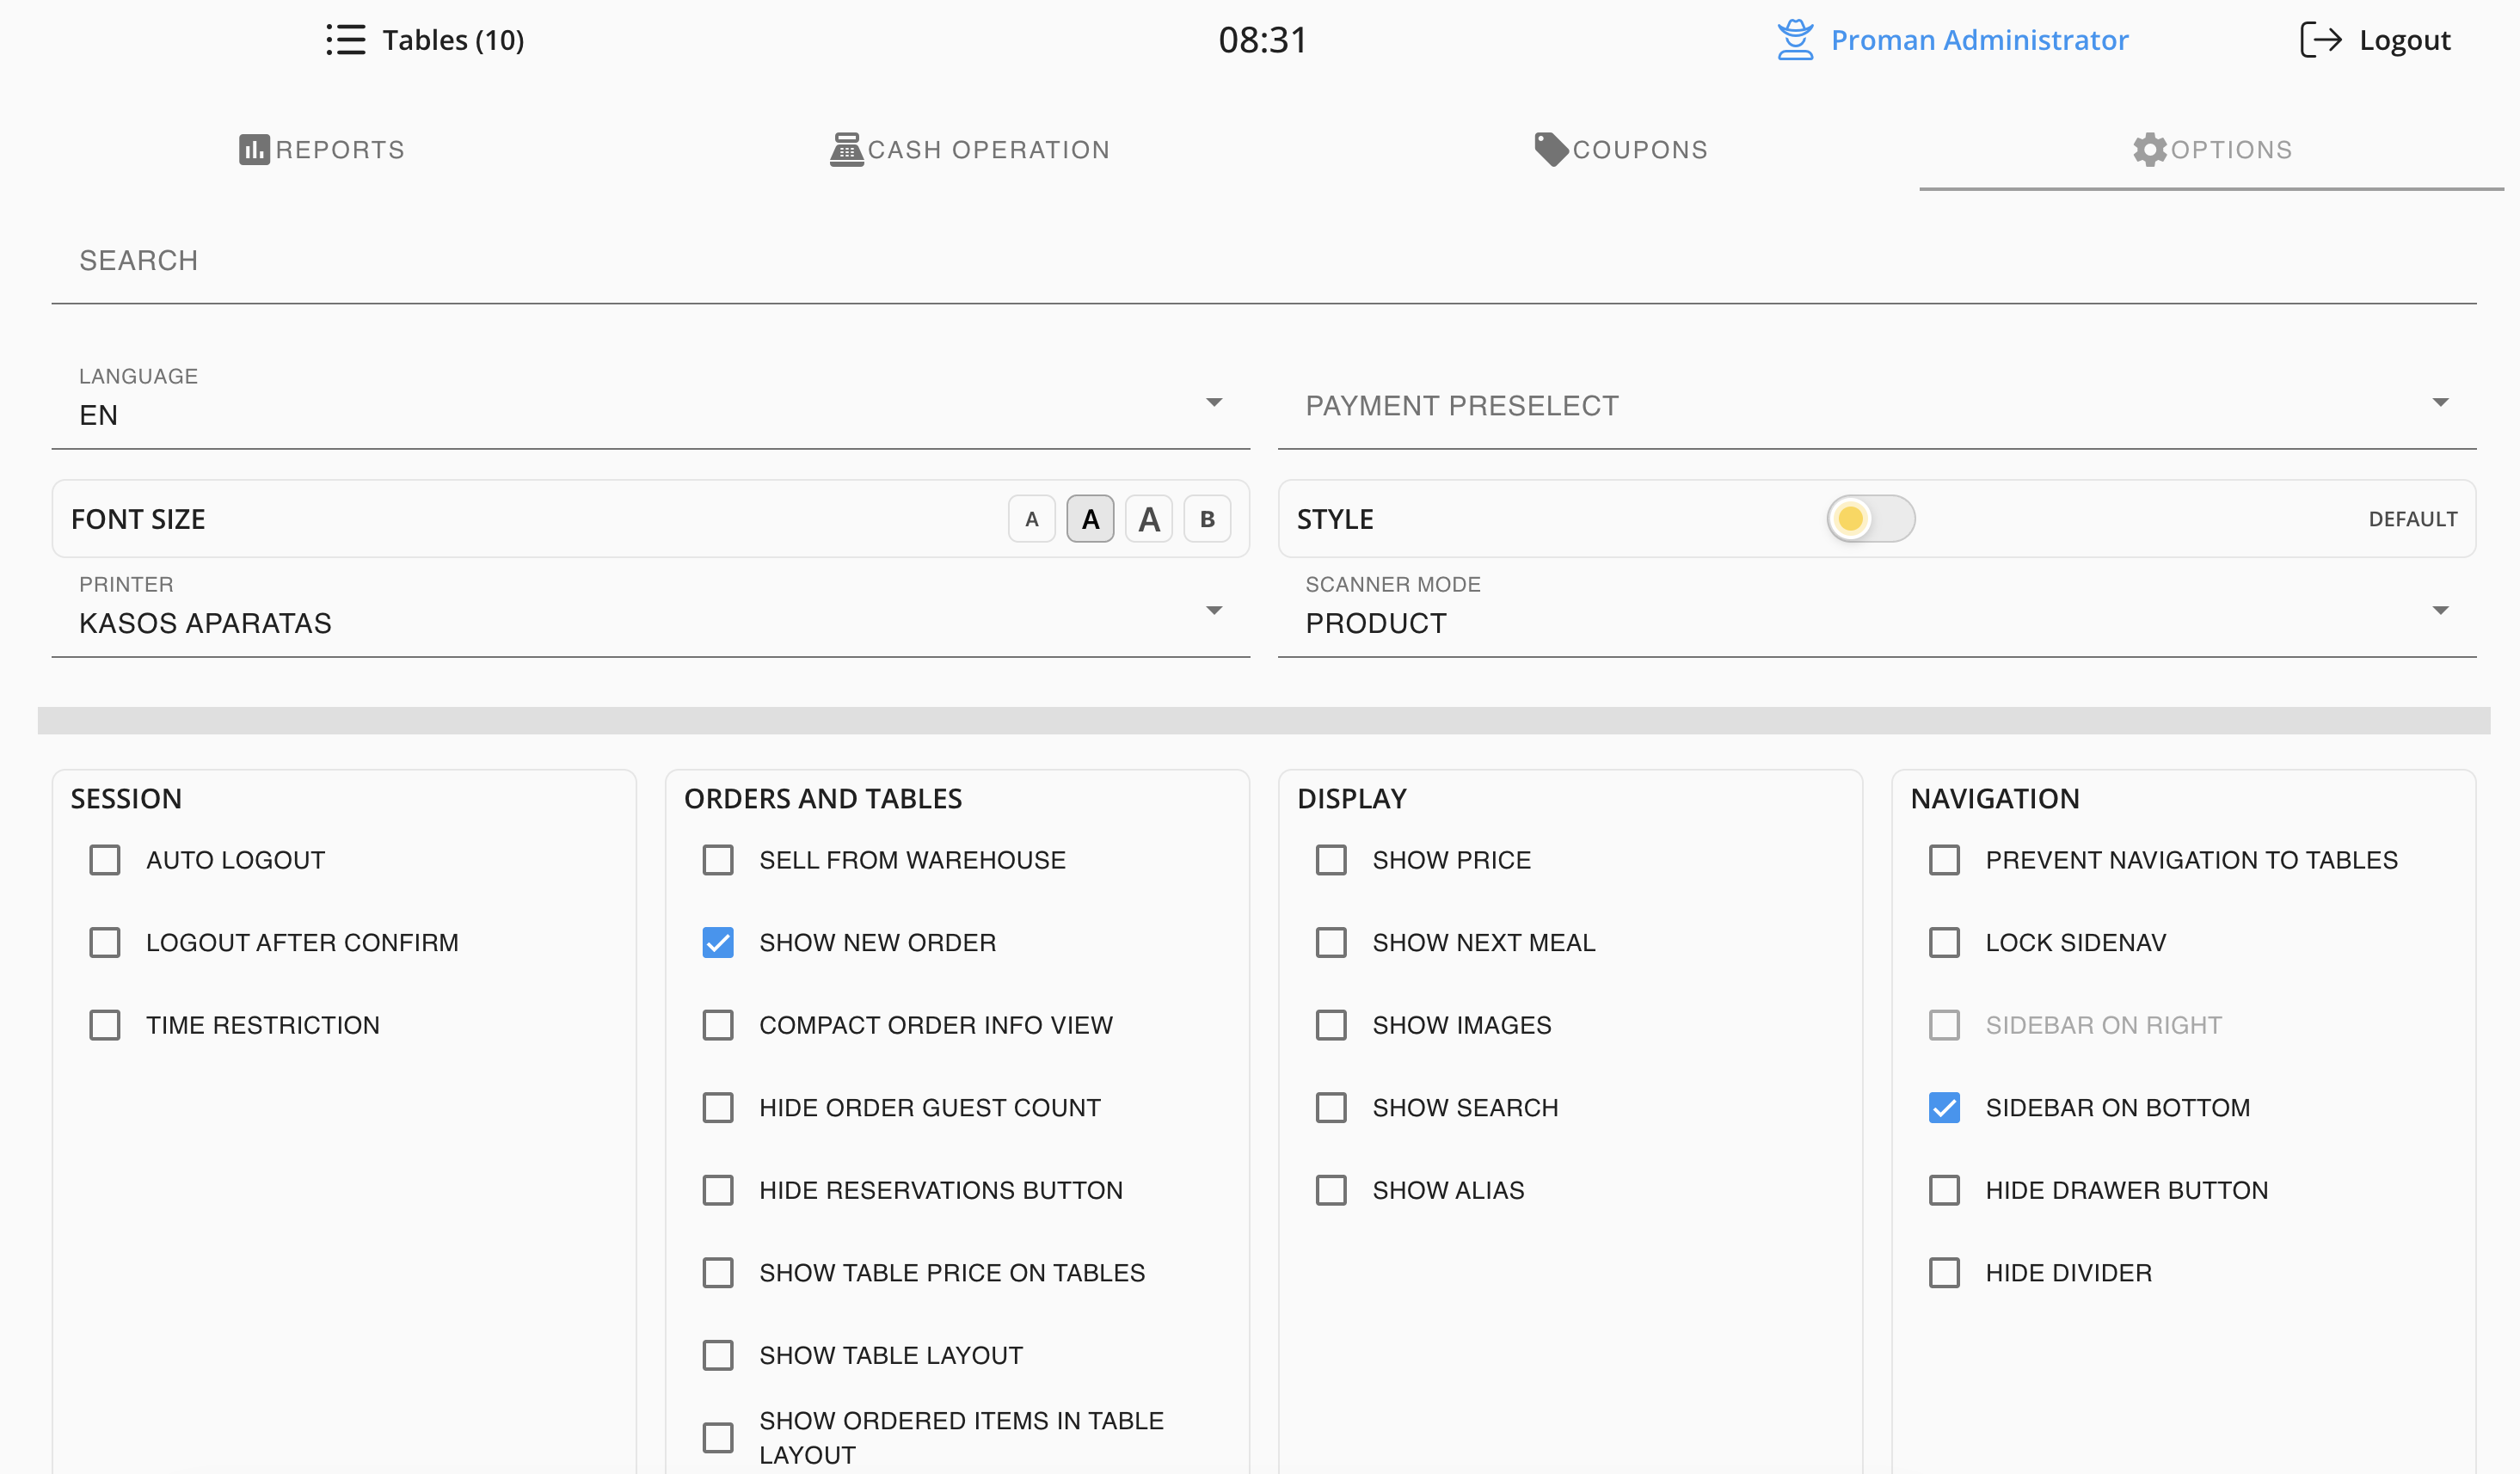Click the Proman Administrator link
The height and width of the screenshot is (1474, 2520).
(x=1979, y=40)
